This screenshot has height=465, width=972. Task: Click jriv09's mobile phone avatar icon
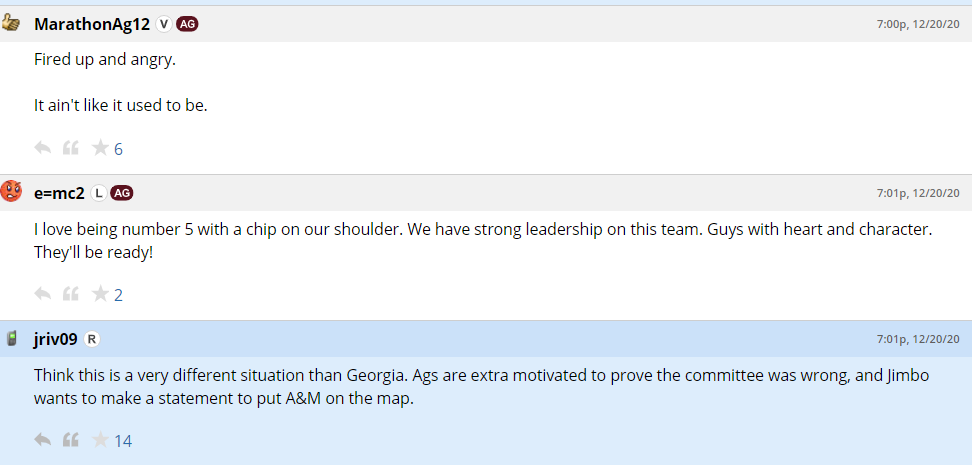point(12,338)
